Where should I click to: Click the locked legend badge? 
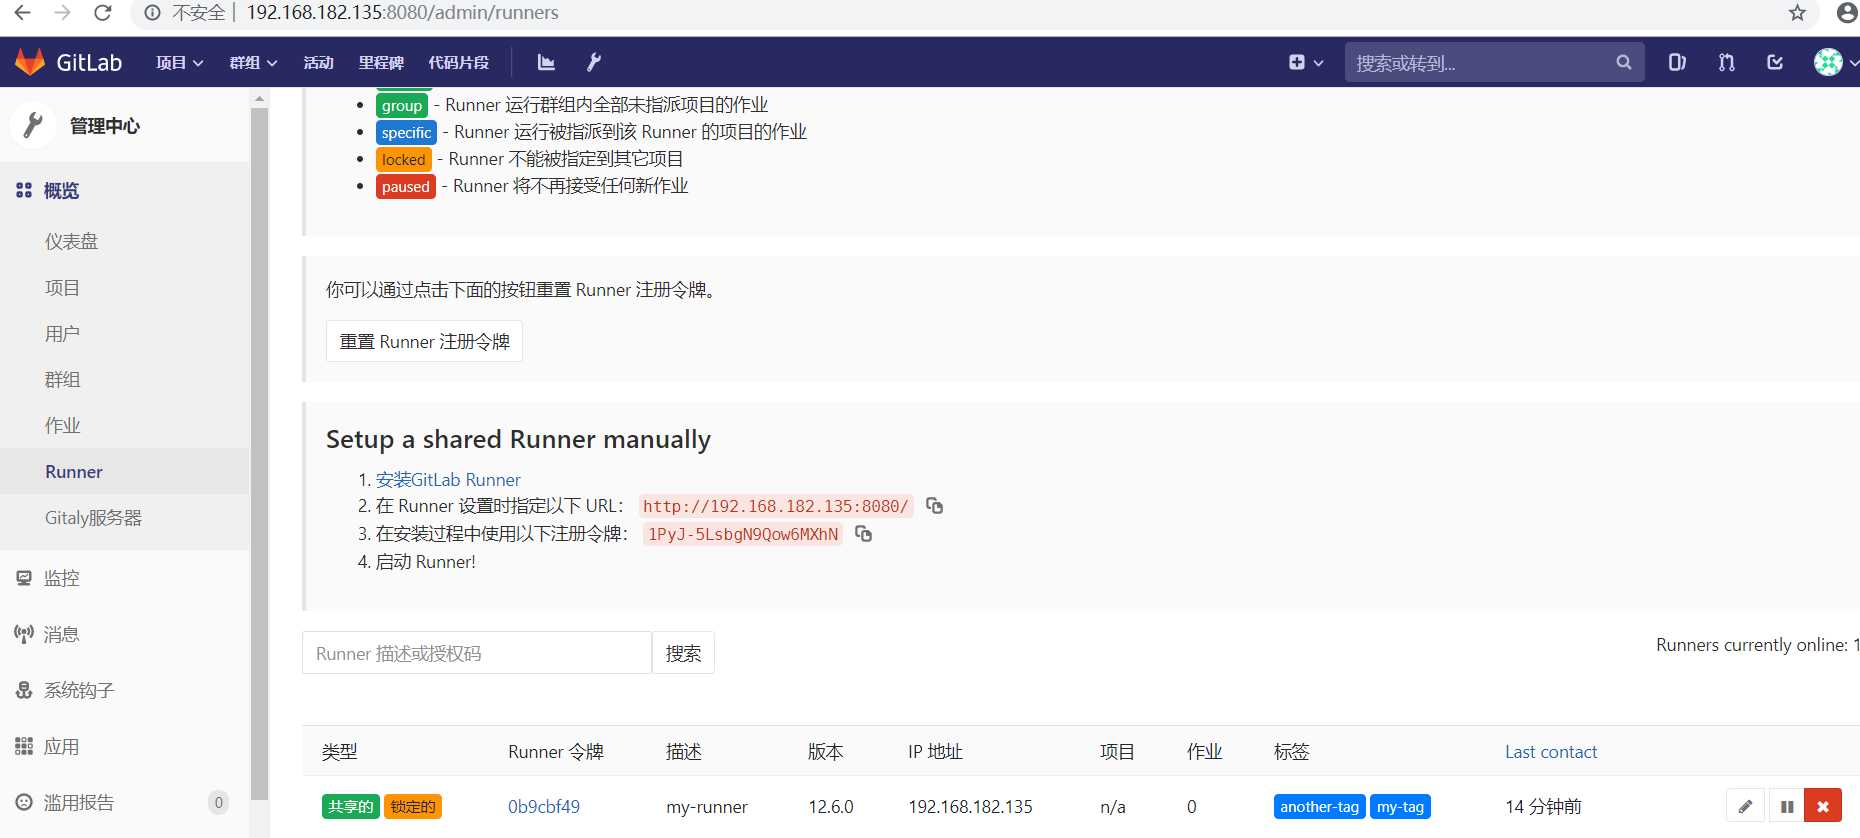tap(403, 159)
